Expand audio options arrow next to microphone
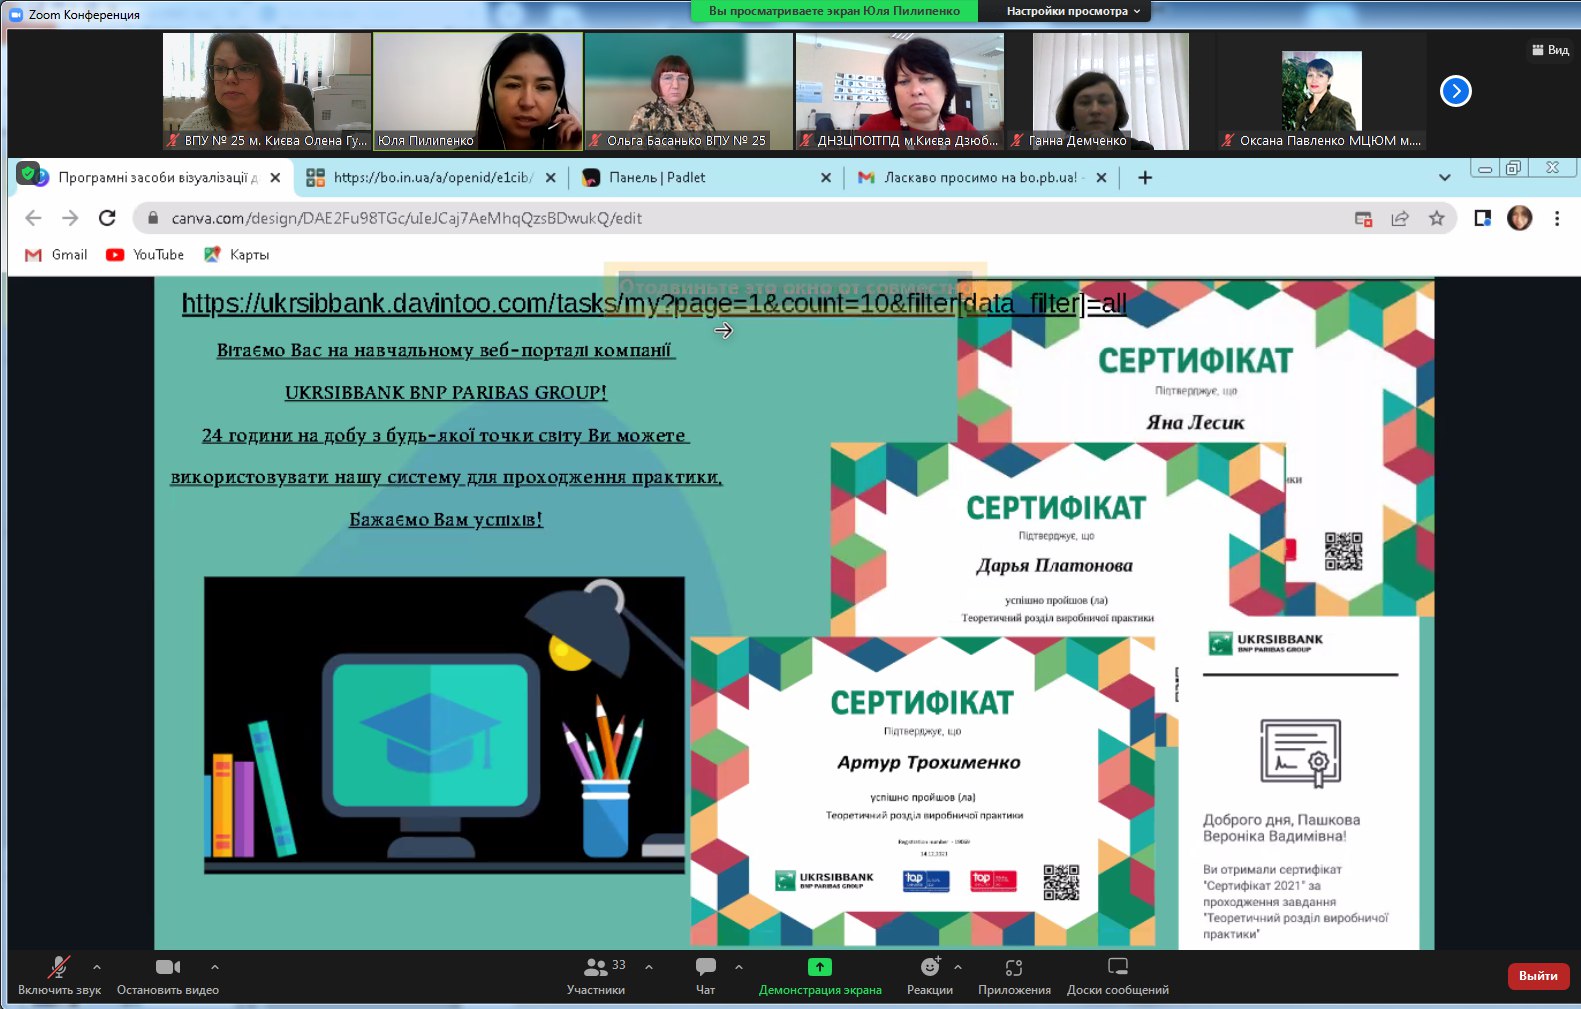1581x1009 pixels. [x=97, y=967]
